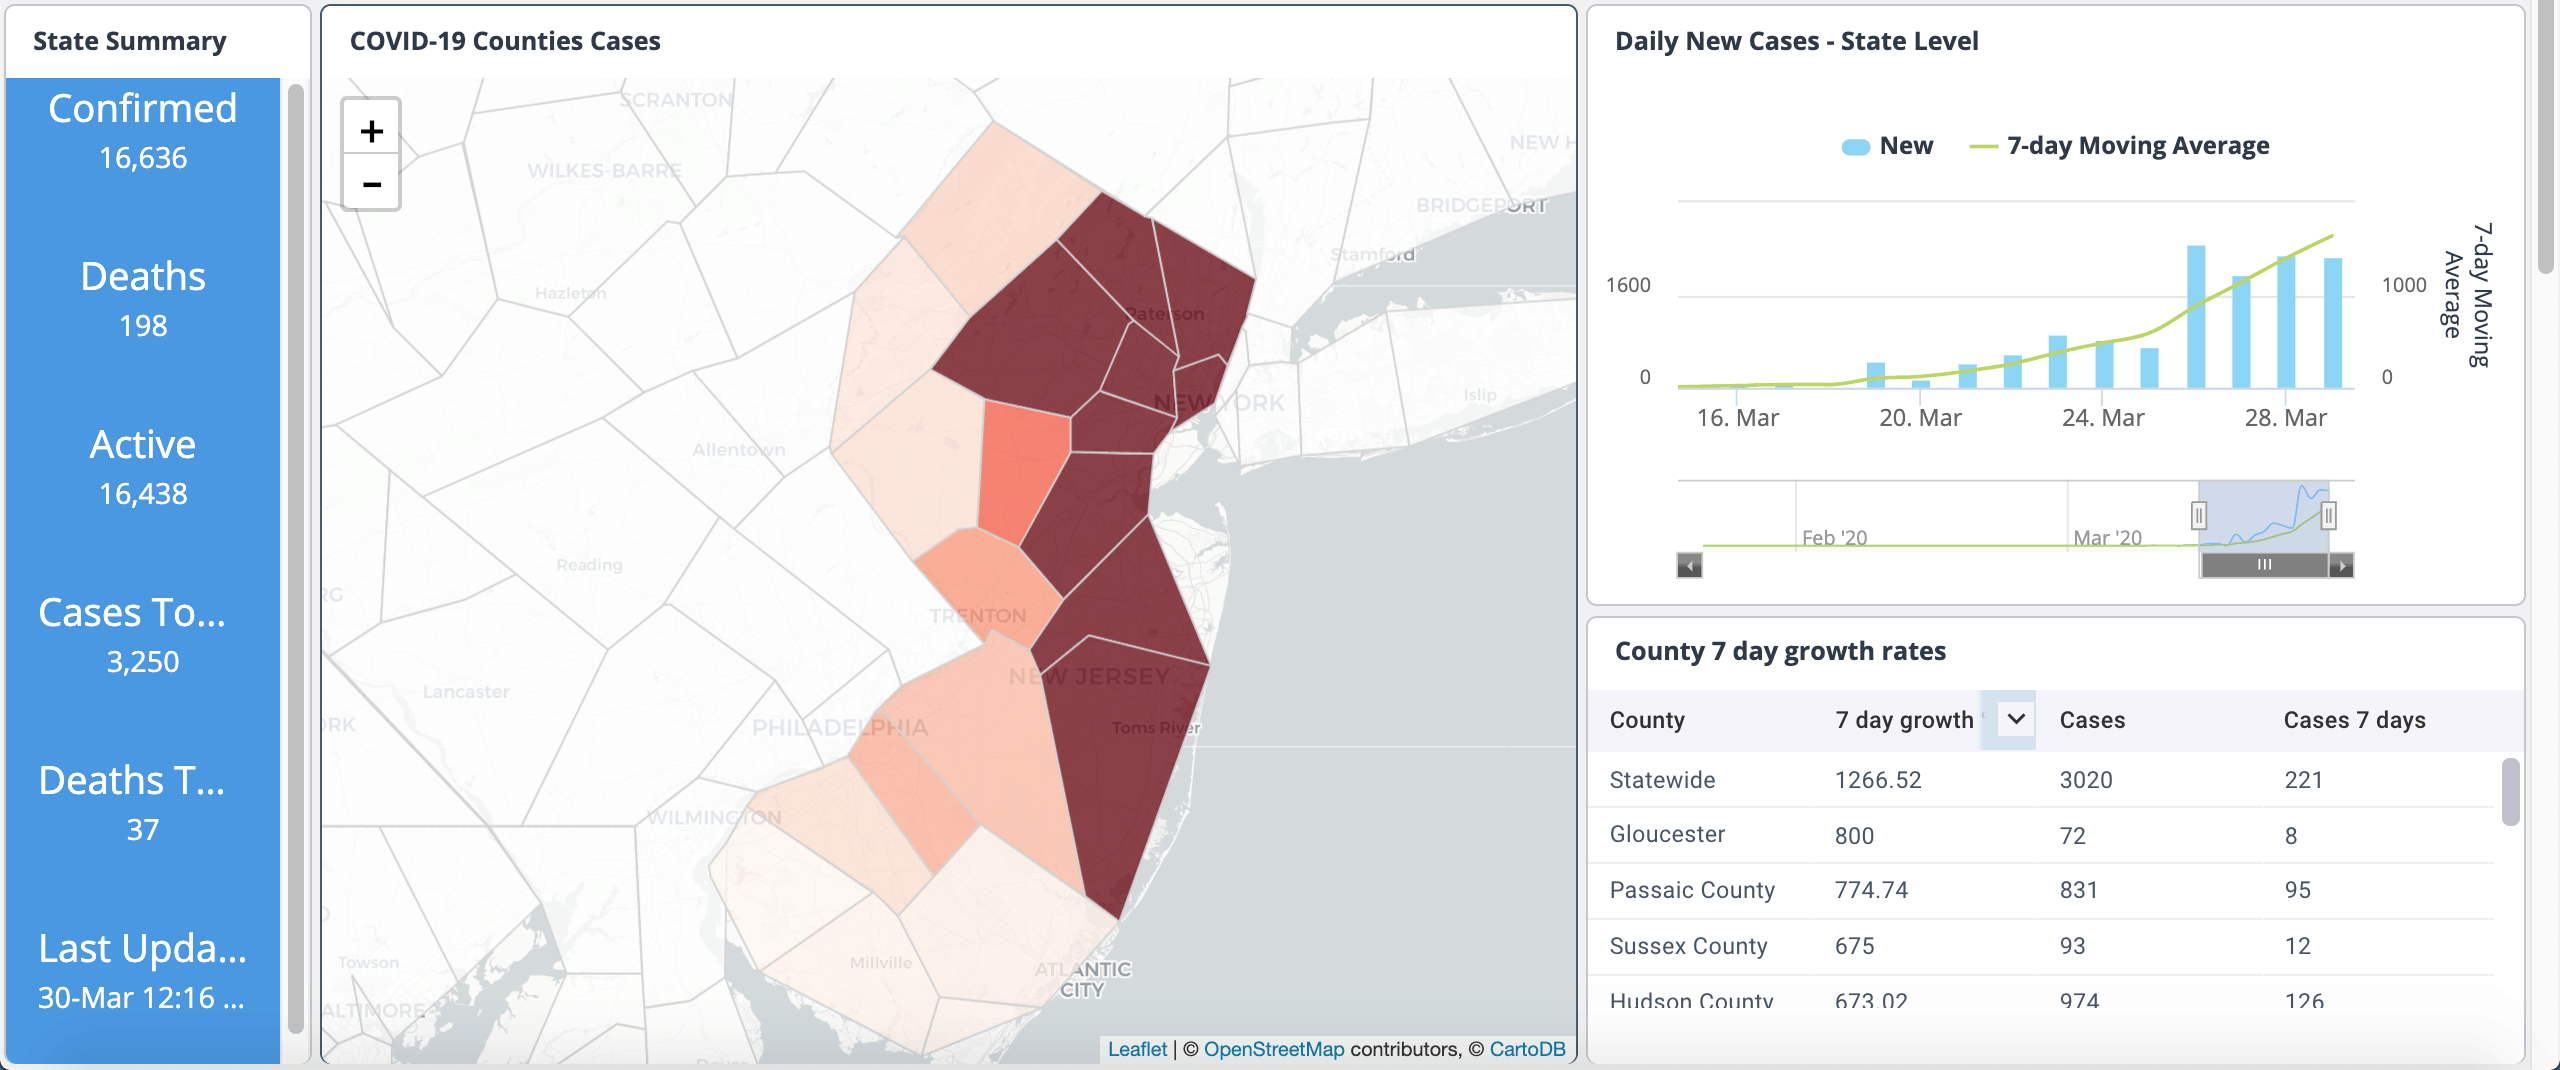Click the 20. Mar axis label
The height and width of the screenshot is (1070, 2560).
[1920, 418]
